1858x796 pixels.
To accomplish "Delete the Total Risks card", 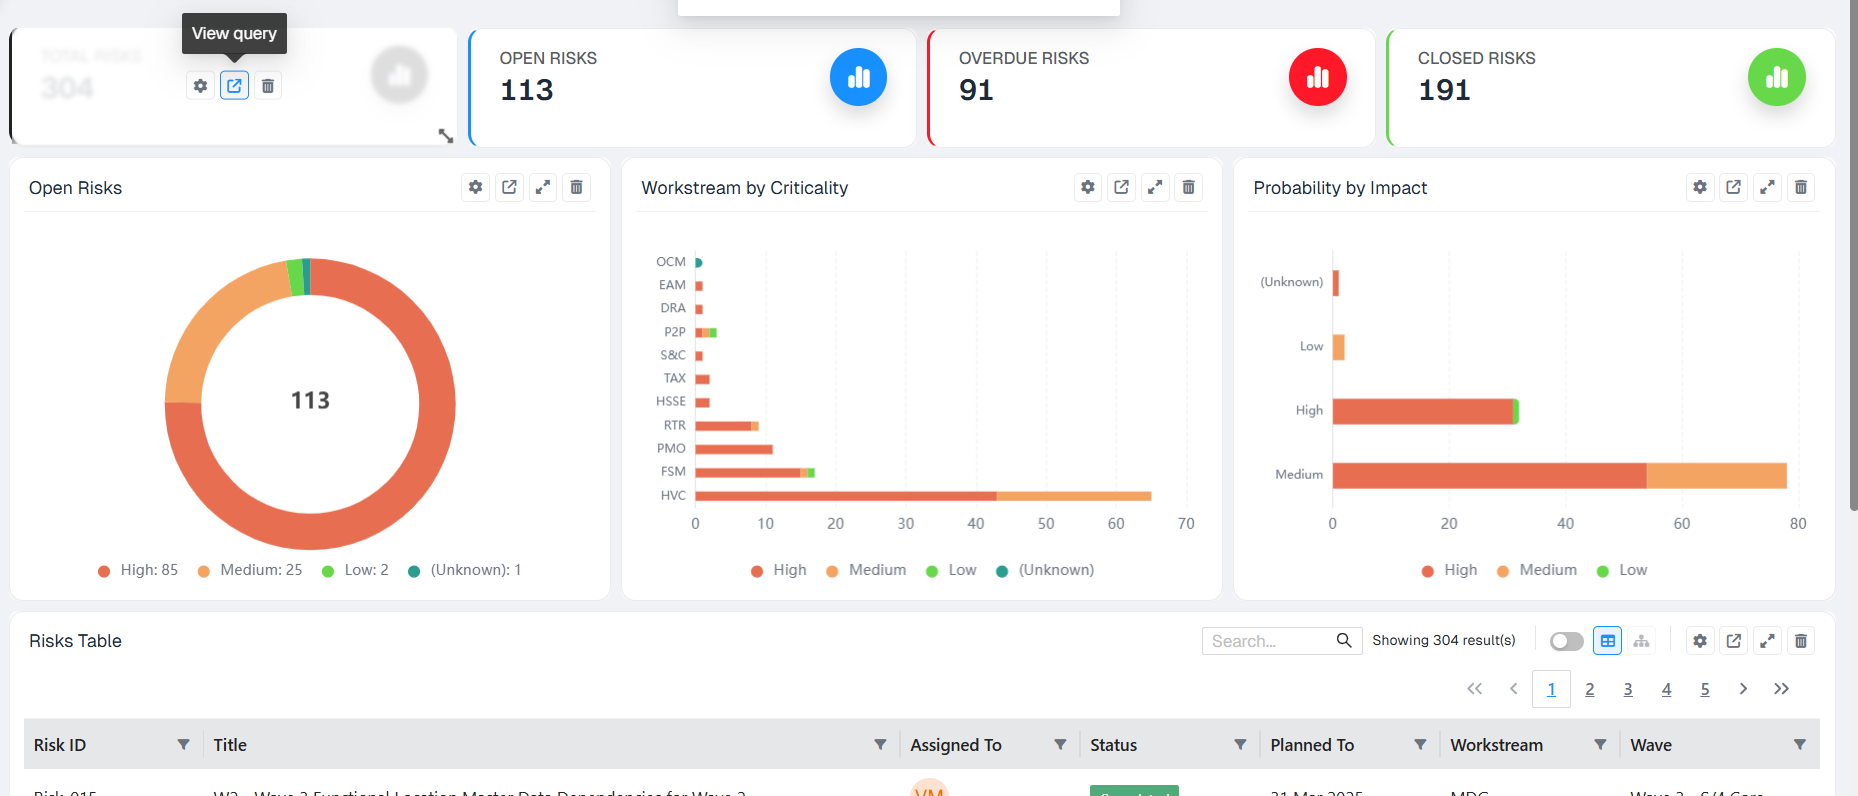I will click(268, 86).
